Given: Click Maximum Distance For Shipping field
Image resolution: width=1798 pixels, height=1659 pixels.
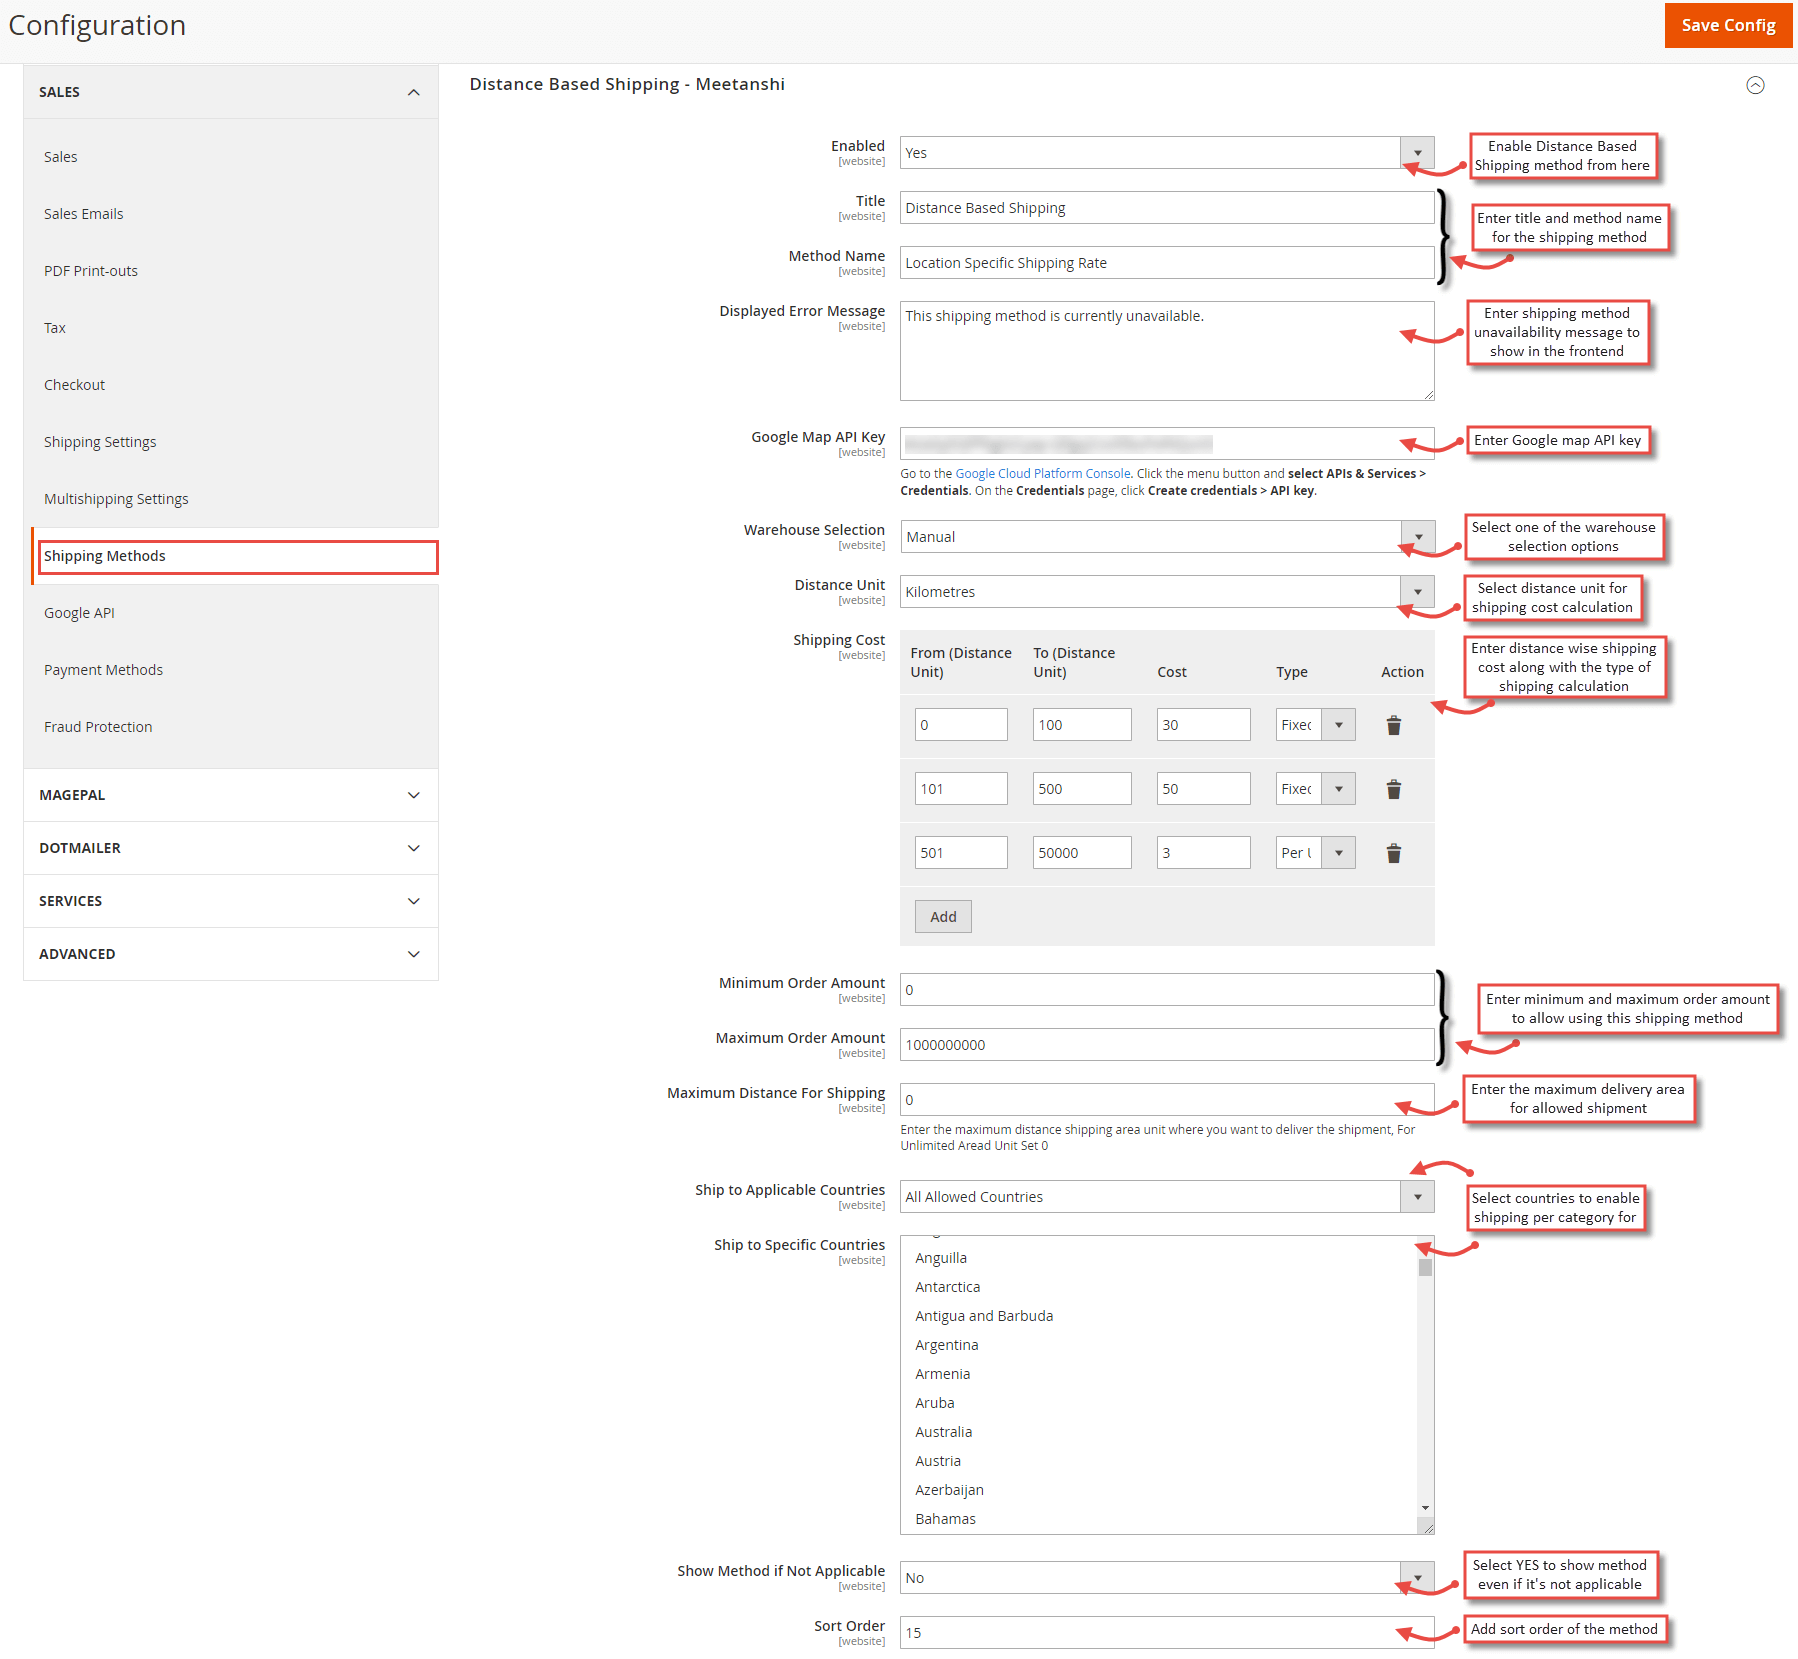Looking at the screenshot, I should pyautogui.click(x=1167, y=1100).
